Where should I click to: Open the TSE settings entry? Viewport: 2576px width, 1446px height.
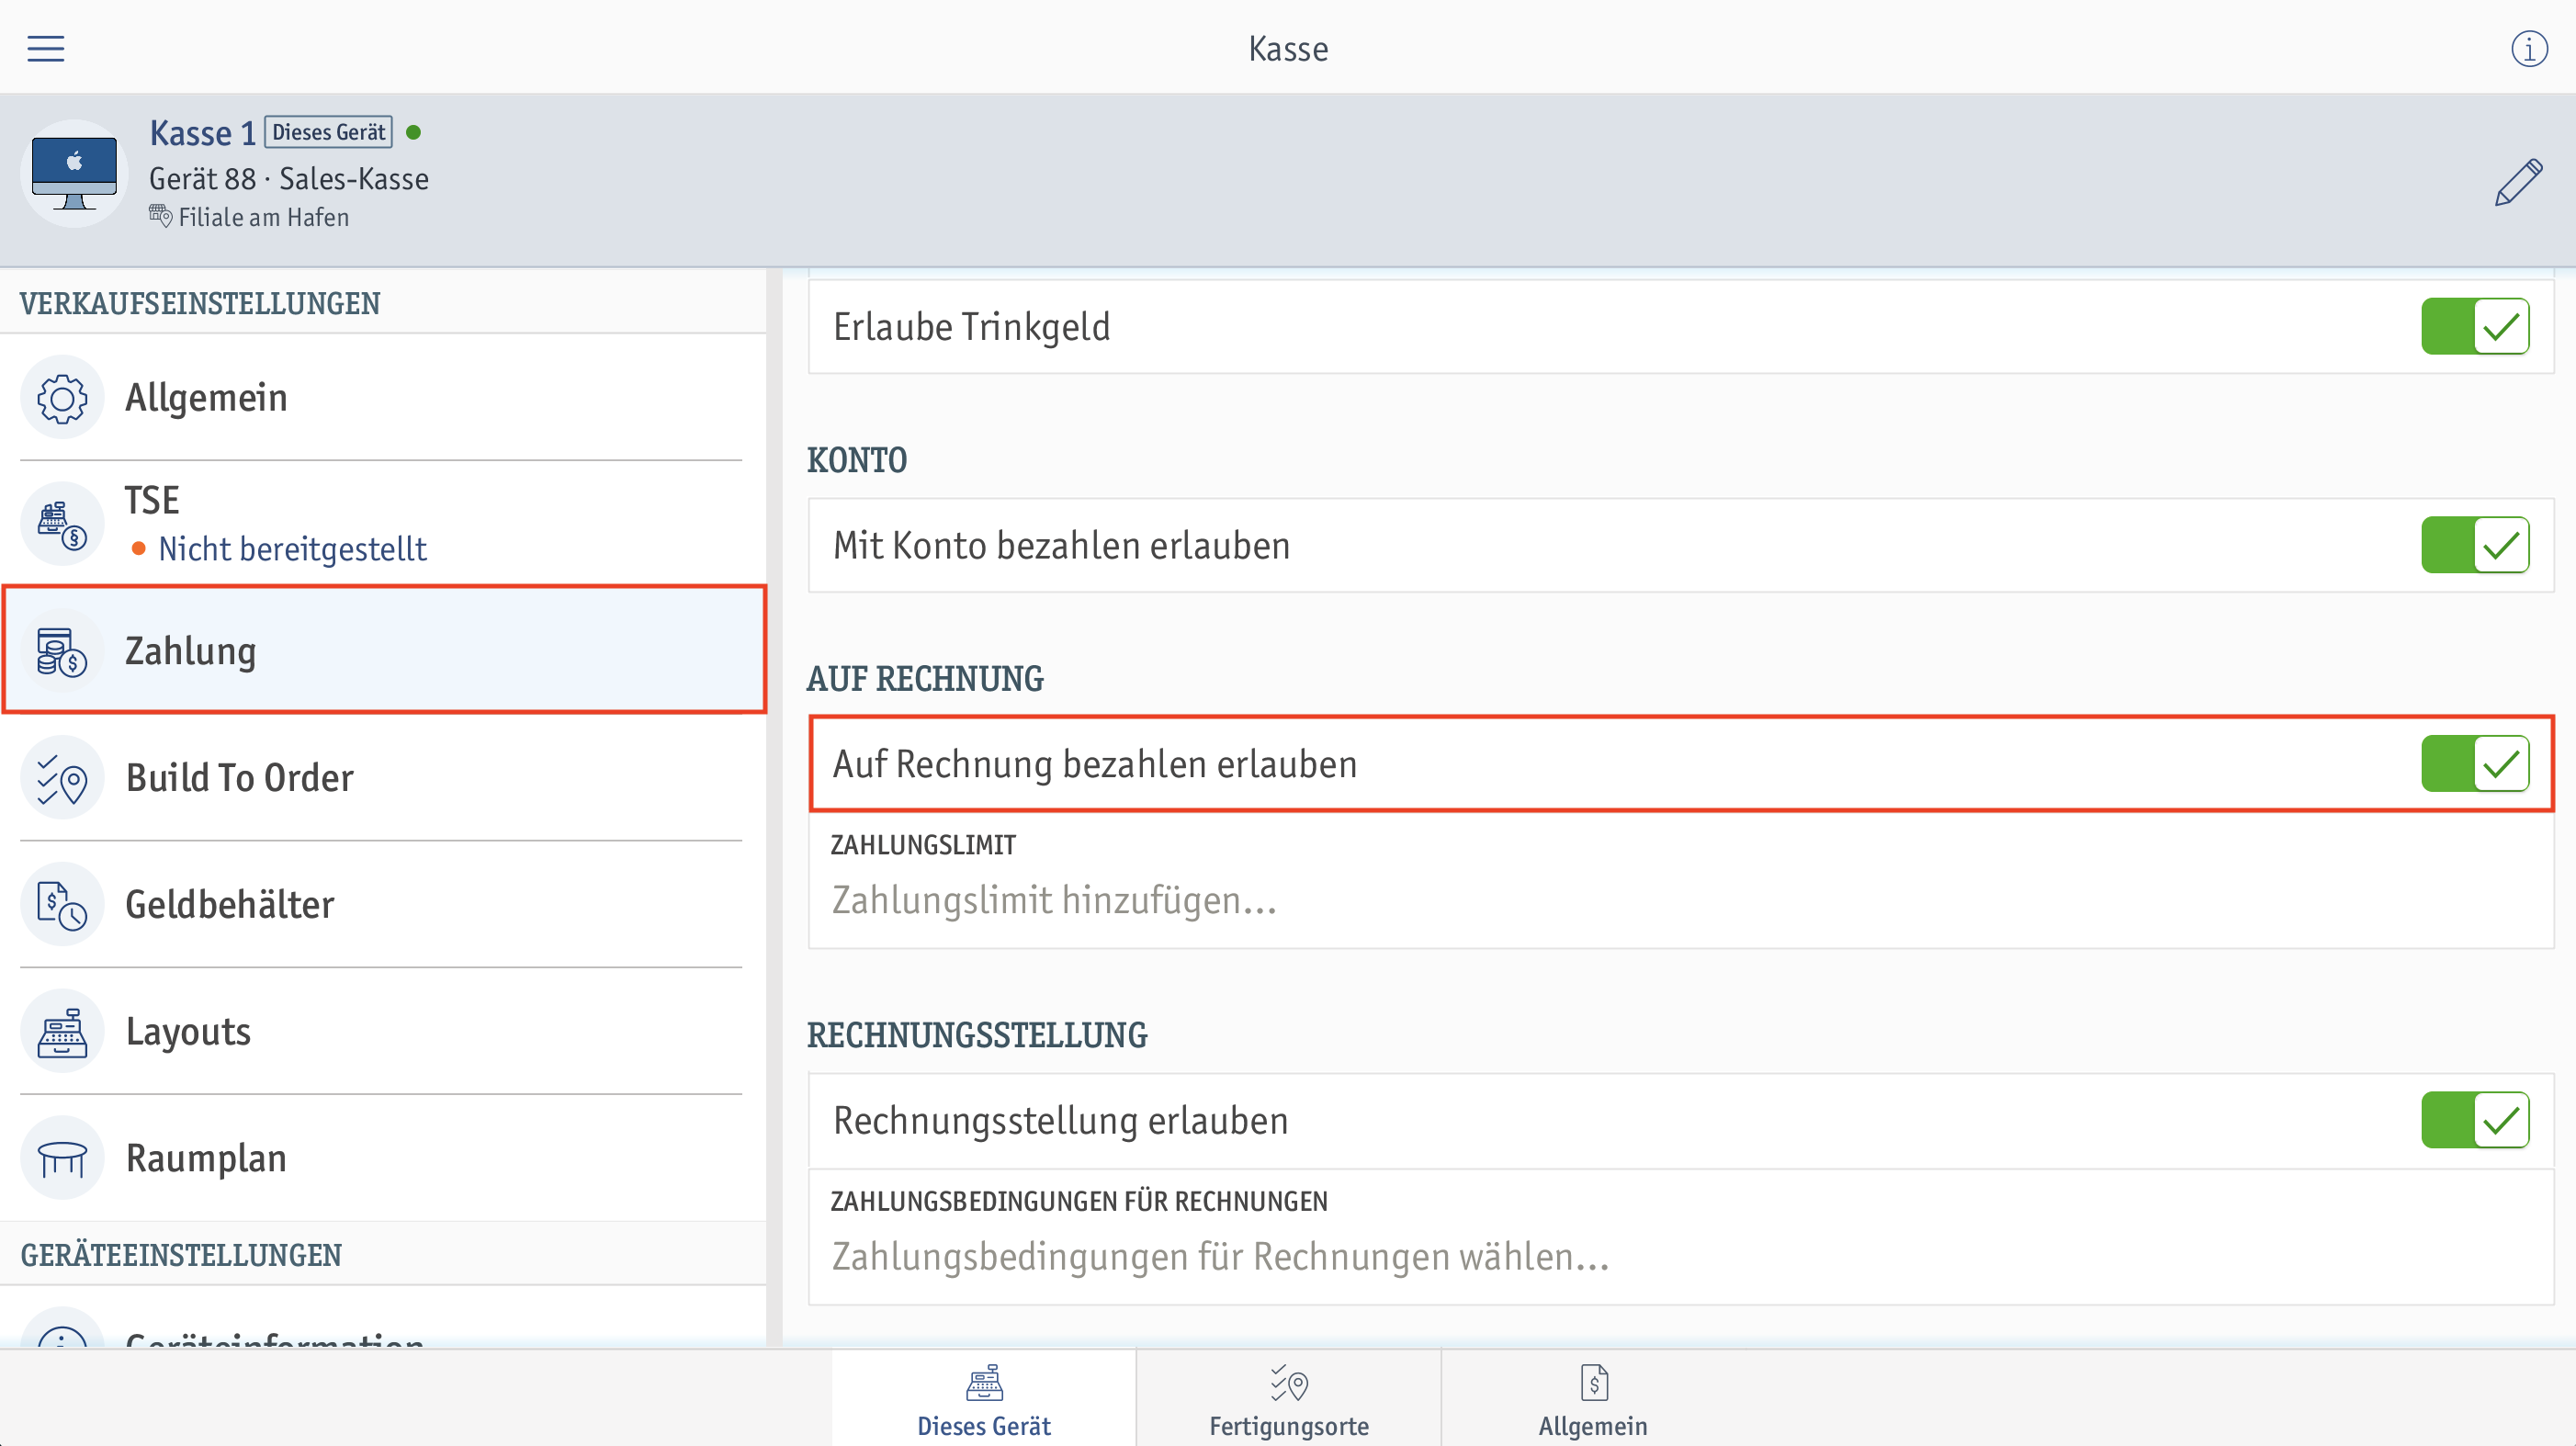[383, 524]
